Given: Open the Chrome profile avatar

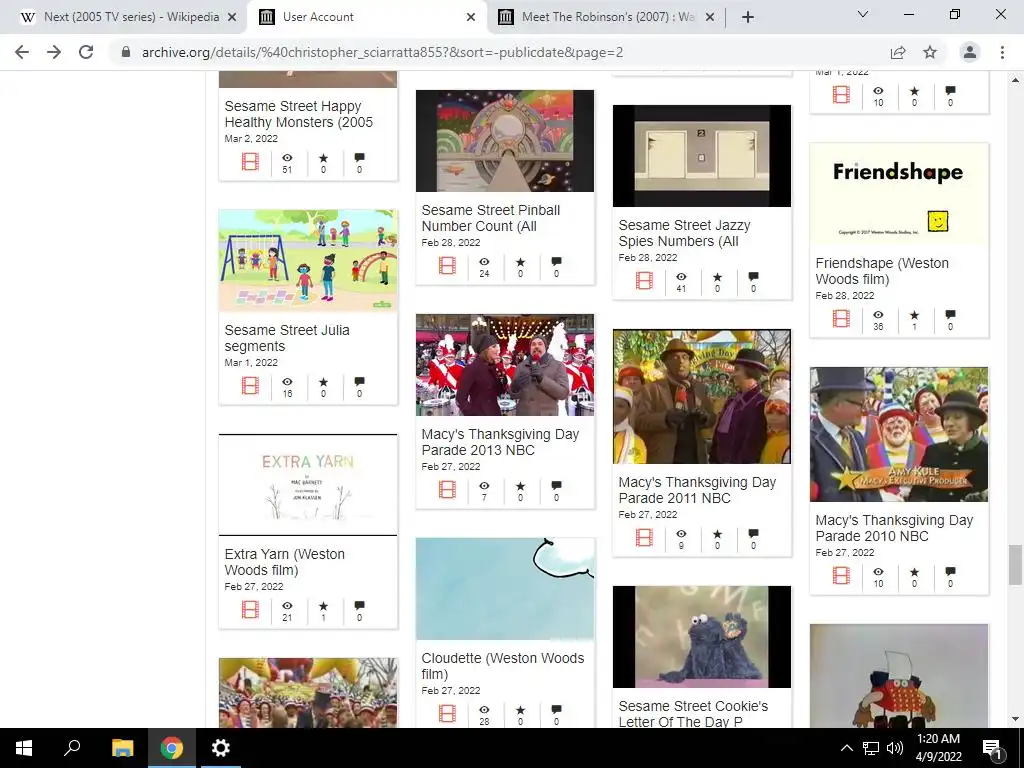Looking at the screenshot, I should (x=970, y=52).
